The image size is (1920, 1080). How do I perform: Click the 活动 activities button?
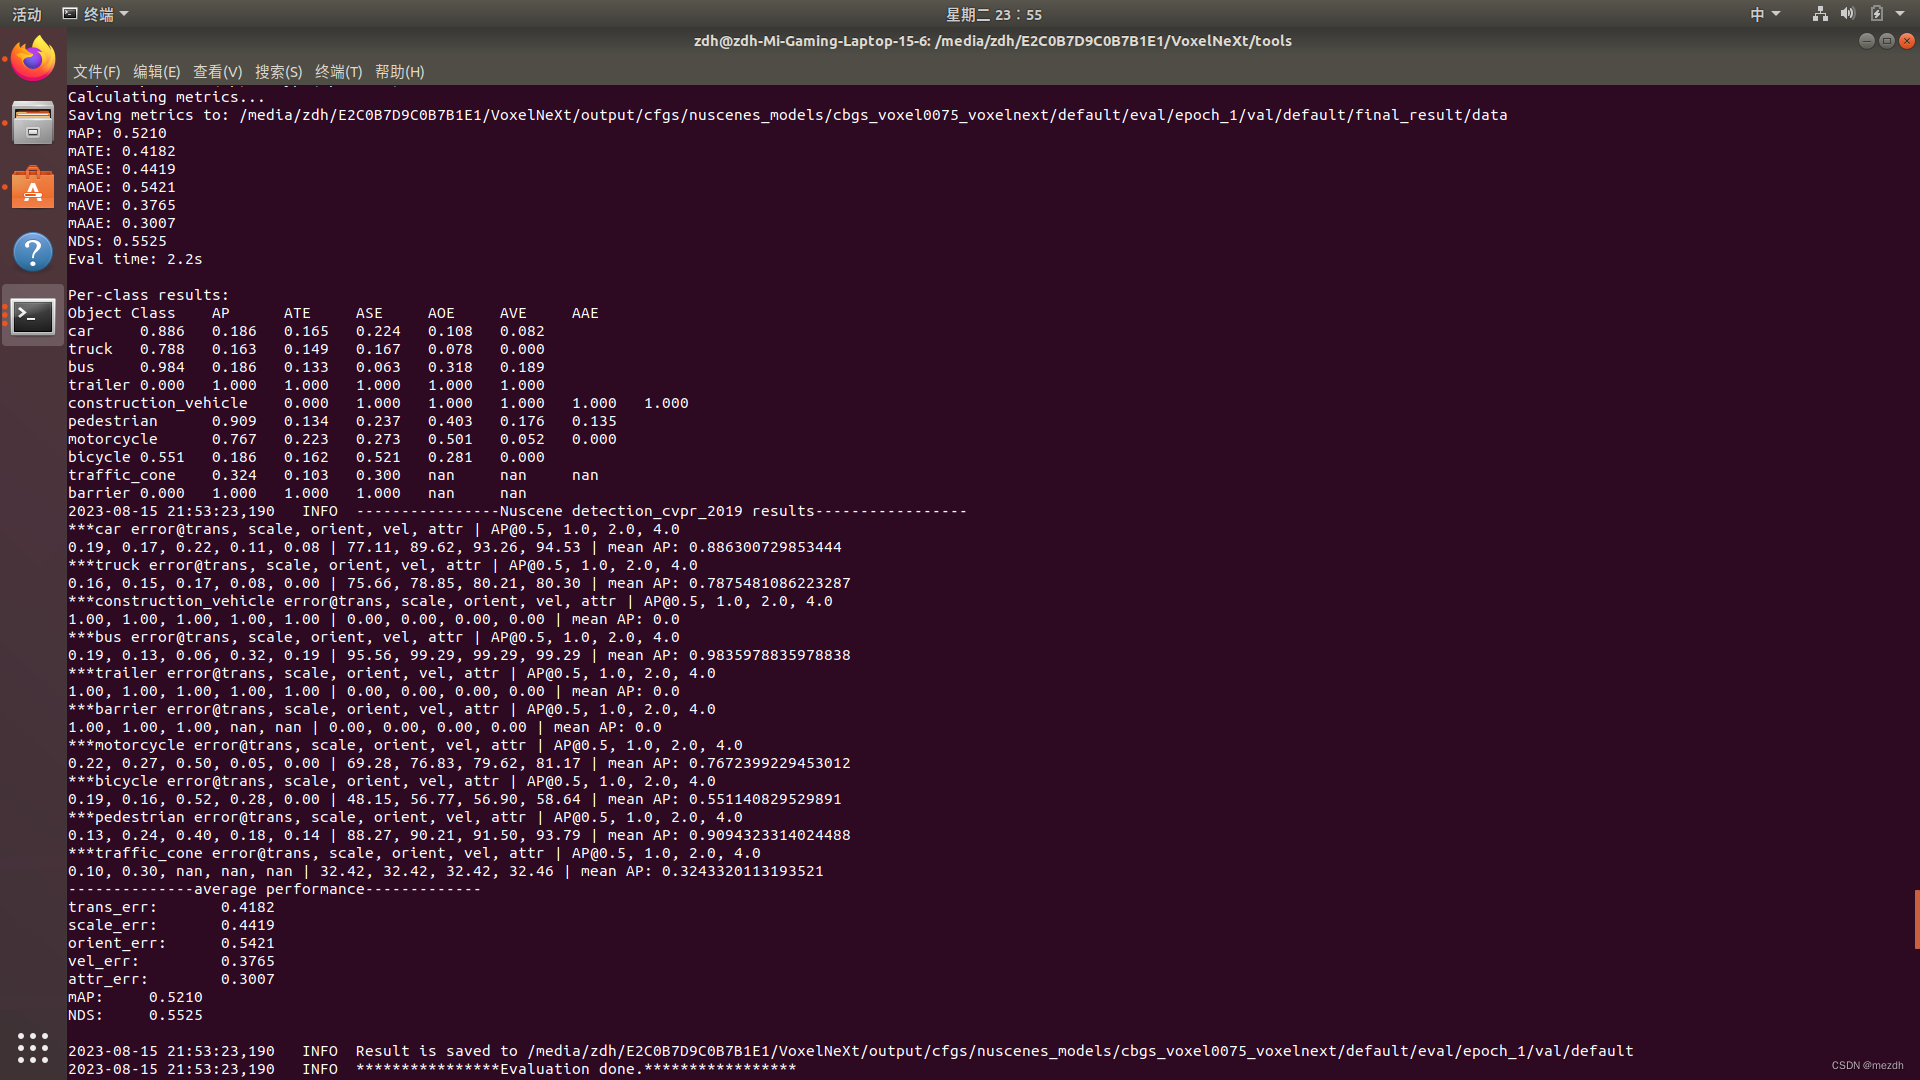click(27, 14)
